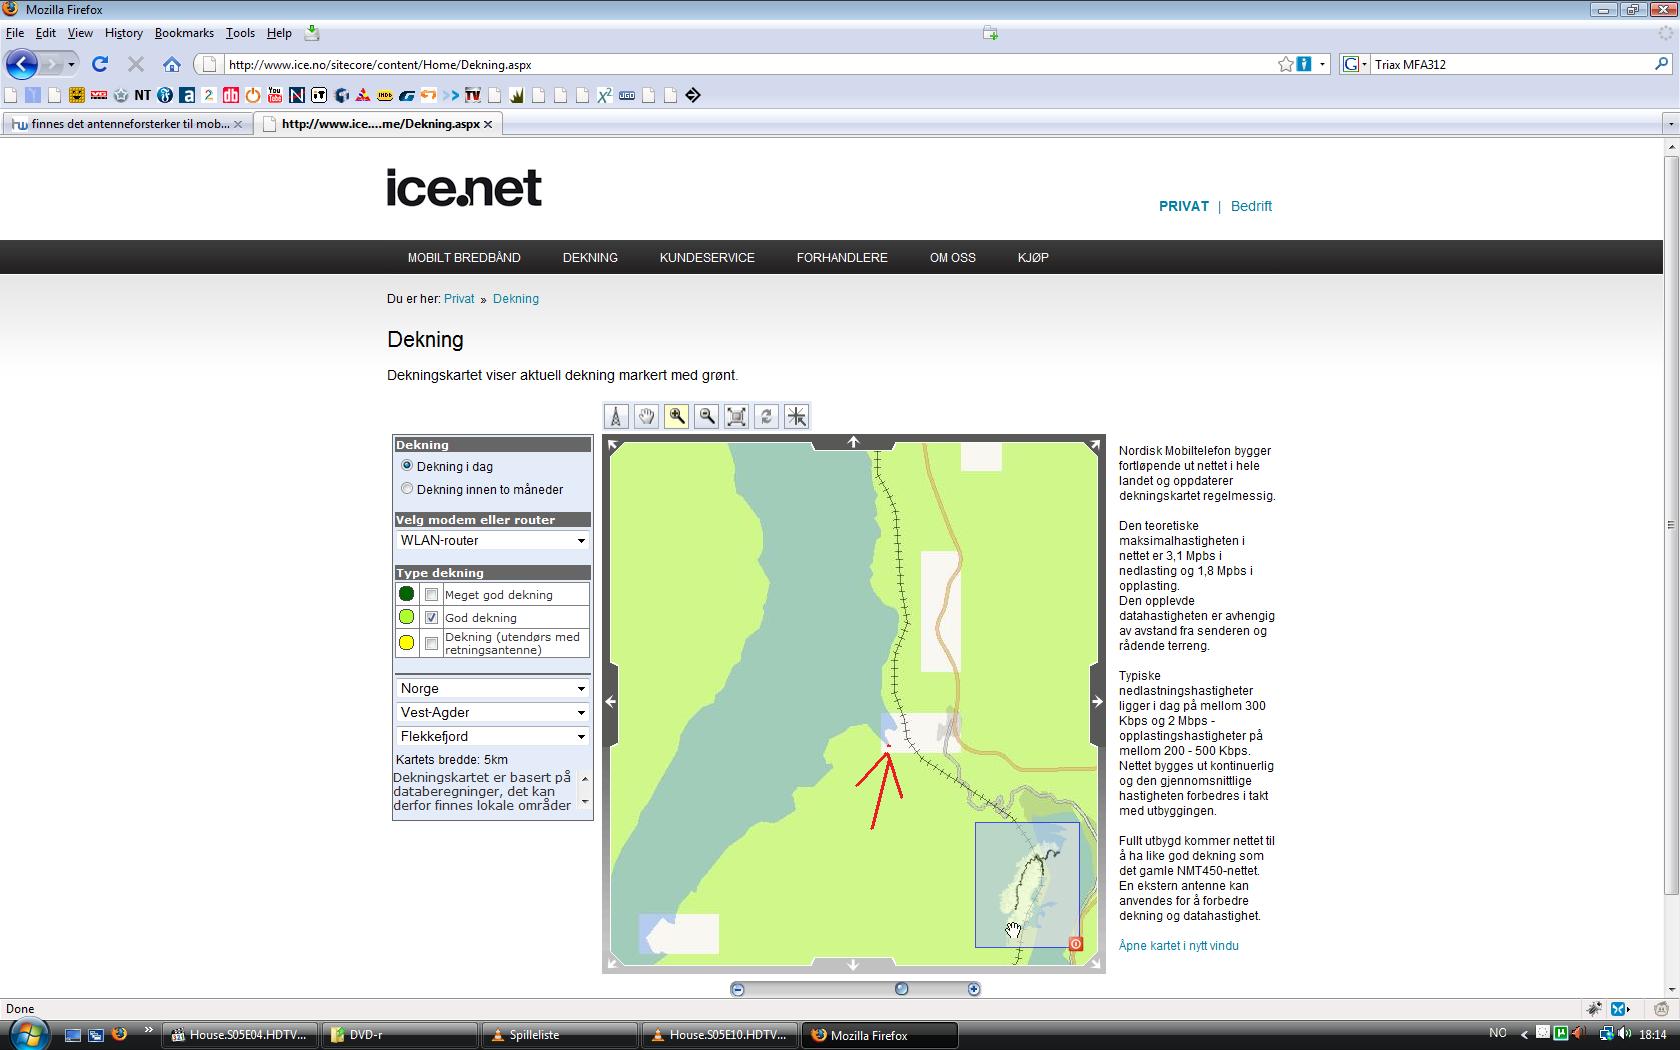Click Åpne kartet i nytt vindu
Image resolution: width=1680 pixels, height=1050 pixels.
[x=1179, y=946]
